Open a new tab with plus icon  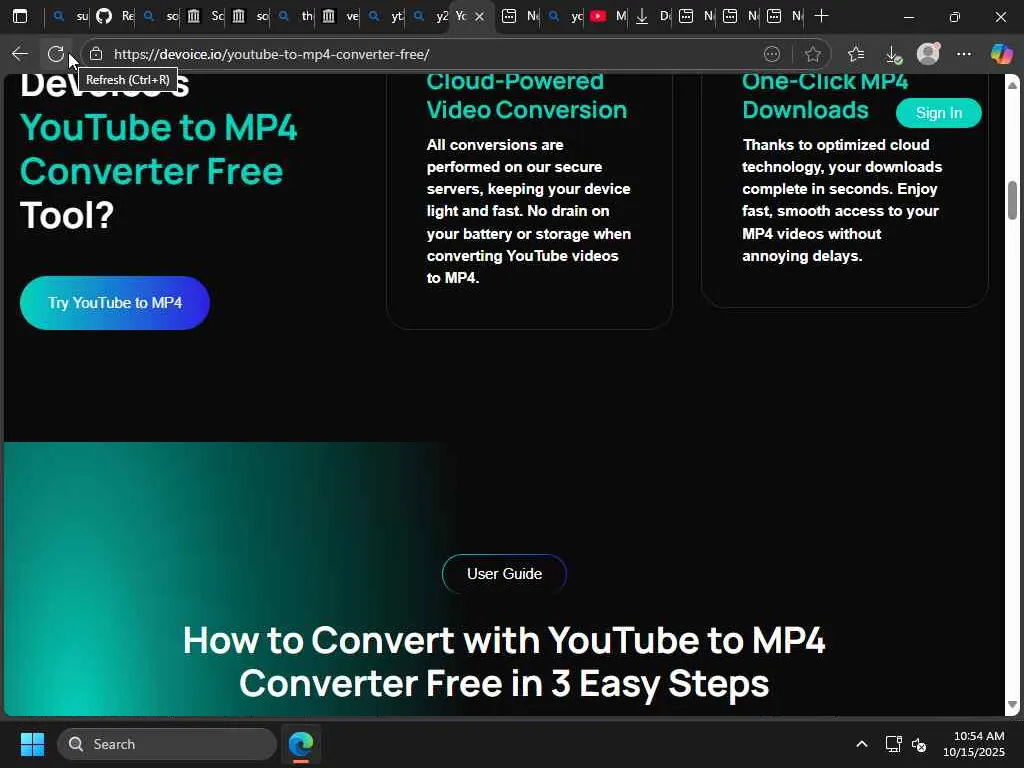(822, 16)
